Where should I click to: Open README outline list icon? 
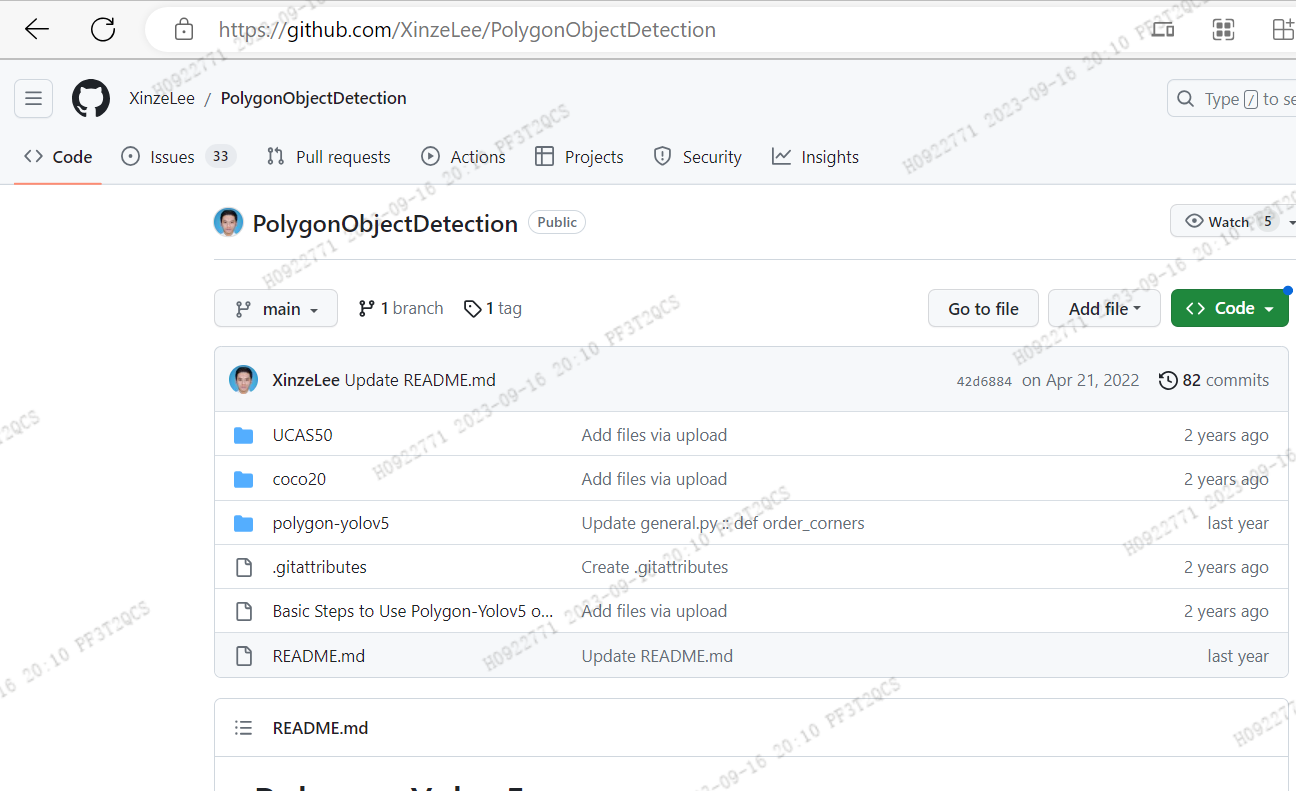click(243, 728)
